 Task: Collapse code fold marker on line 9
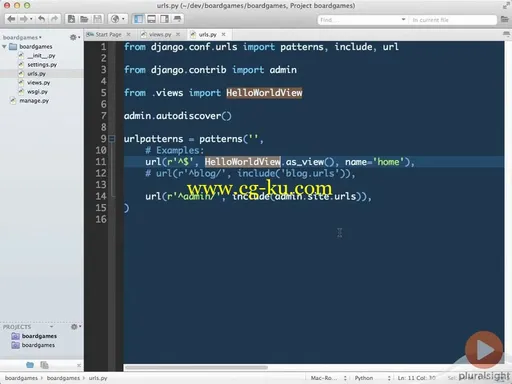(112, 139)
